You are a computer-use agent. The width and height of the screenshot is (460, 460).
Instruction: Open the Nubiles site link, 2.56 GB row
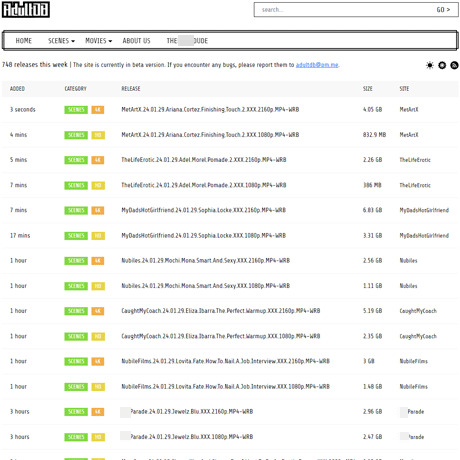[408, 261]
